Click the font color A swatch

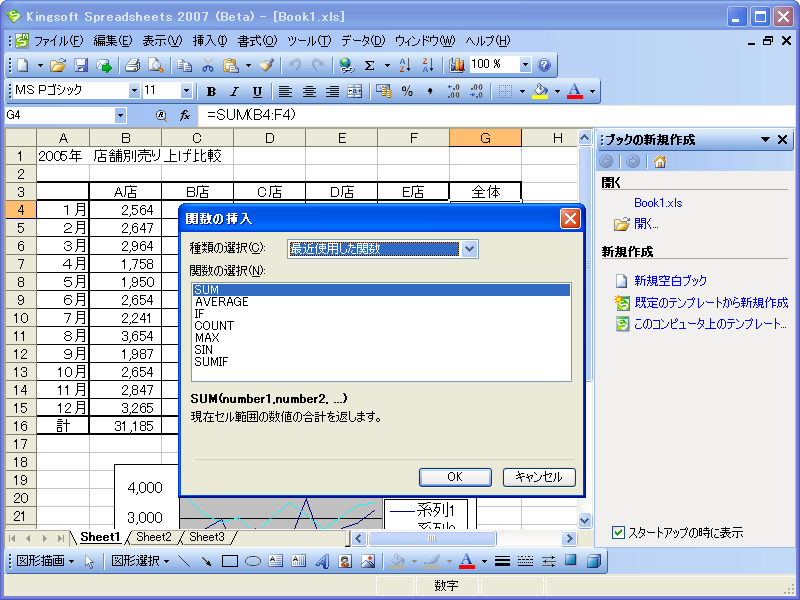pos(574,92)
